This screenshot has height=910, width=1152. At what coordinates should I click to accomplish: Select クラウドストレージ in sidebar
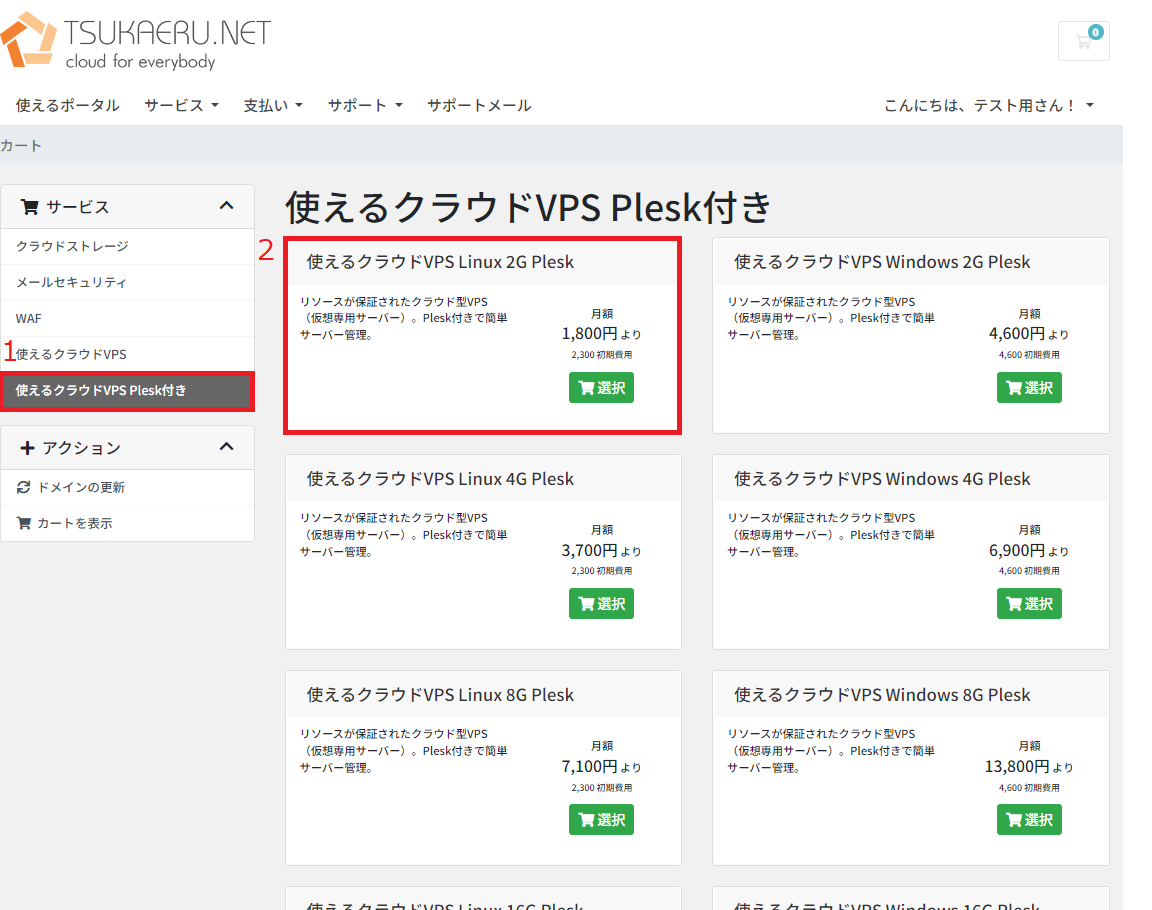(128, 246)
